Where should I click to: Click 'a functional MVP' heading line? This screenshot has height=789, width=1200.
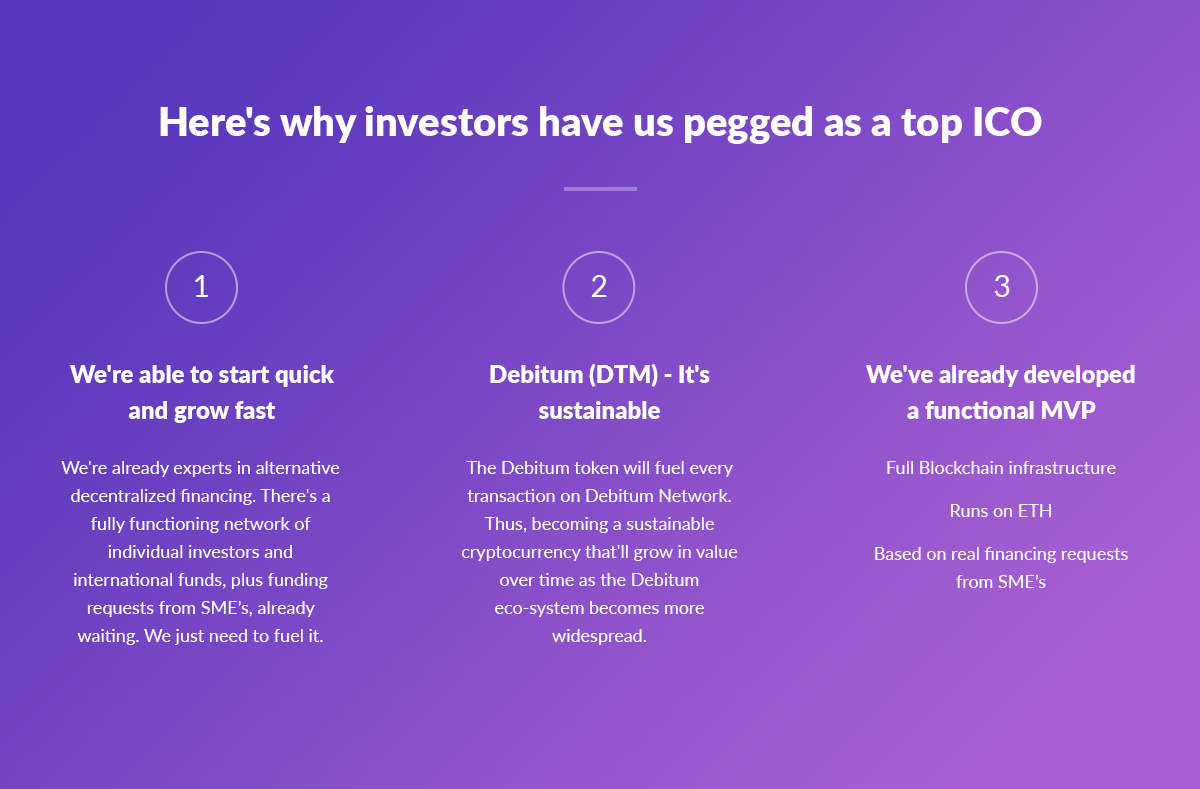pos(1001,411)
